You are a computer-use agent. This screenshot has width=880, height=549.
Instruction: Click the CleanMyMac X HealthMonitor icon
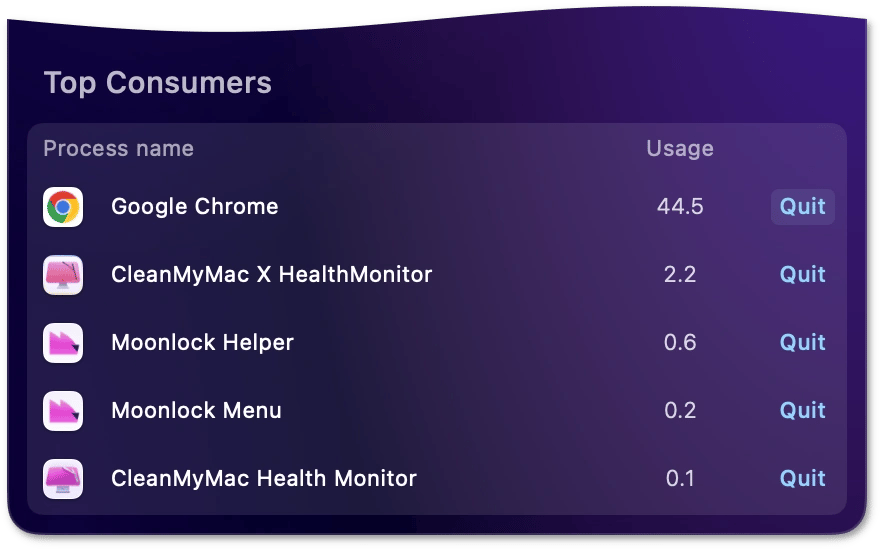click(63, 275)
